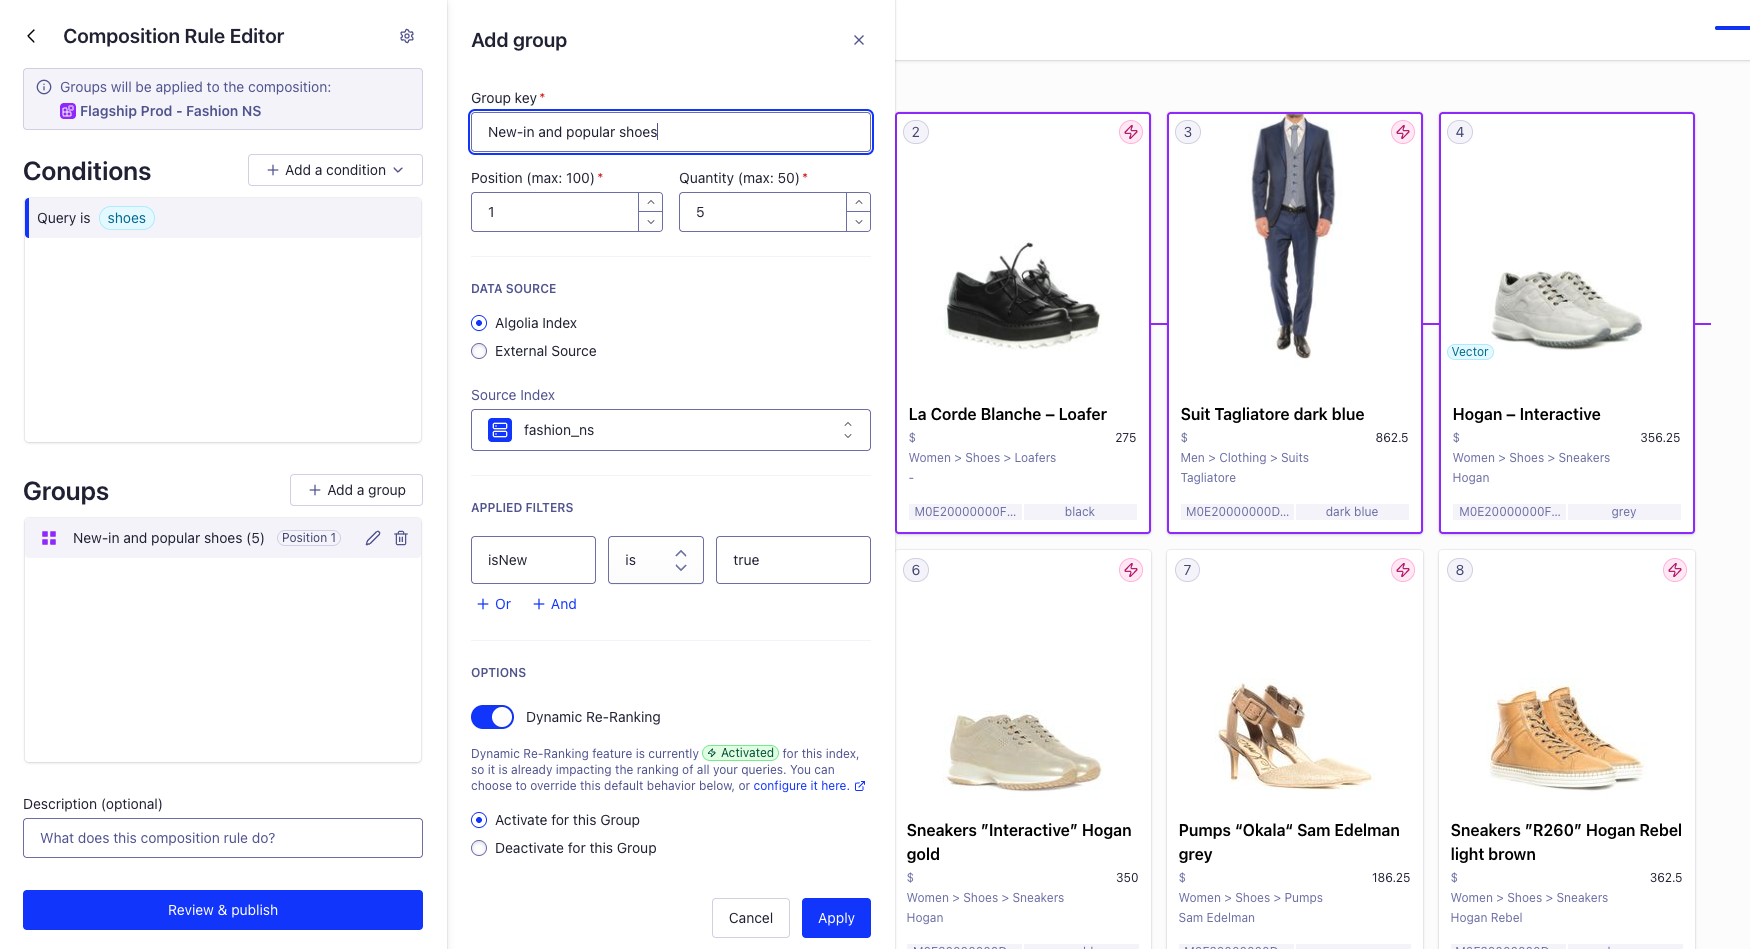Click the fashion_ns index icon
1750x949 pixels.
(x=500, y=430)
